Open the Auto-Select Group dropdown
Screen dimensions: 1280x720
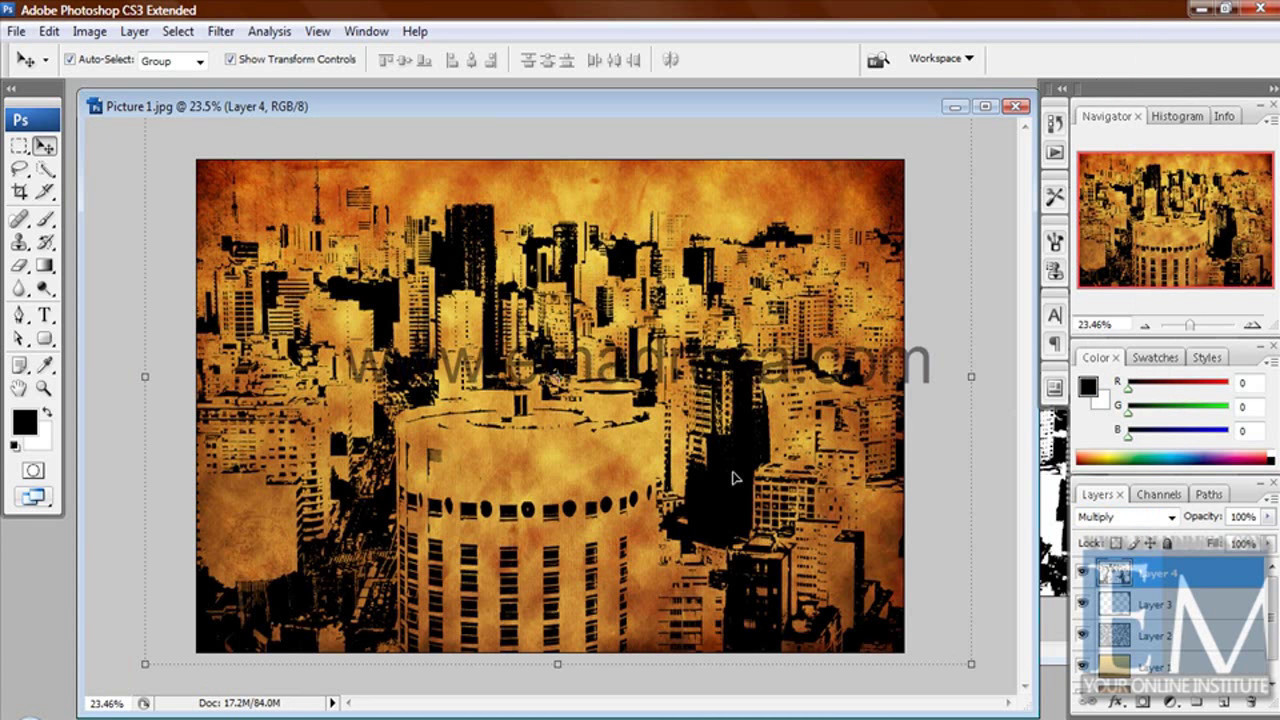172,61
